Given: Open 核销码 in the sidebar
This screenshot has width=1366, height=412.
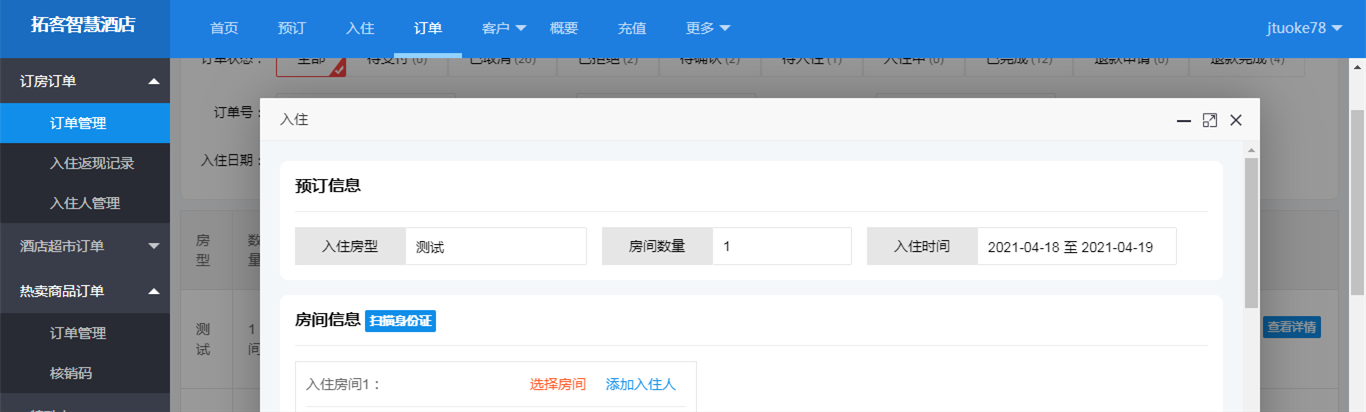Looking at the screenshot, I should click(85, 373).
